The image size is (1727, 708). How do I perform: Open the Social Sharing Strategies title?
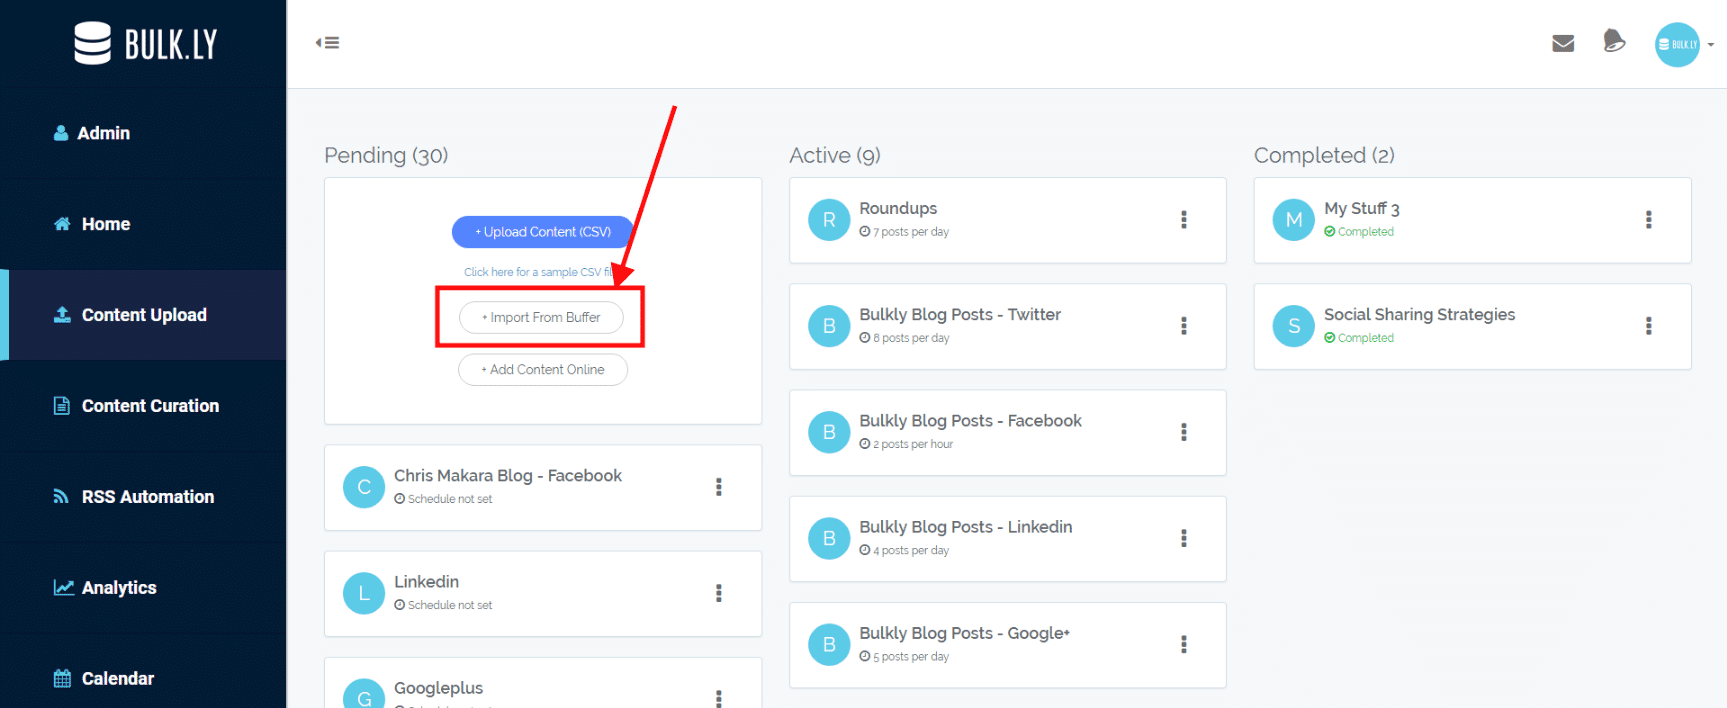1420,315
